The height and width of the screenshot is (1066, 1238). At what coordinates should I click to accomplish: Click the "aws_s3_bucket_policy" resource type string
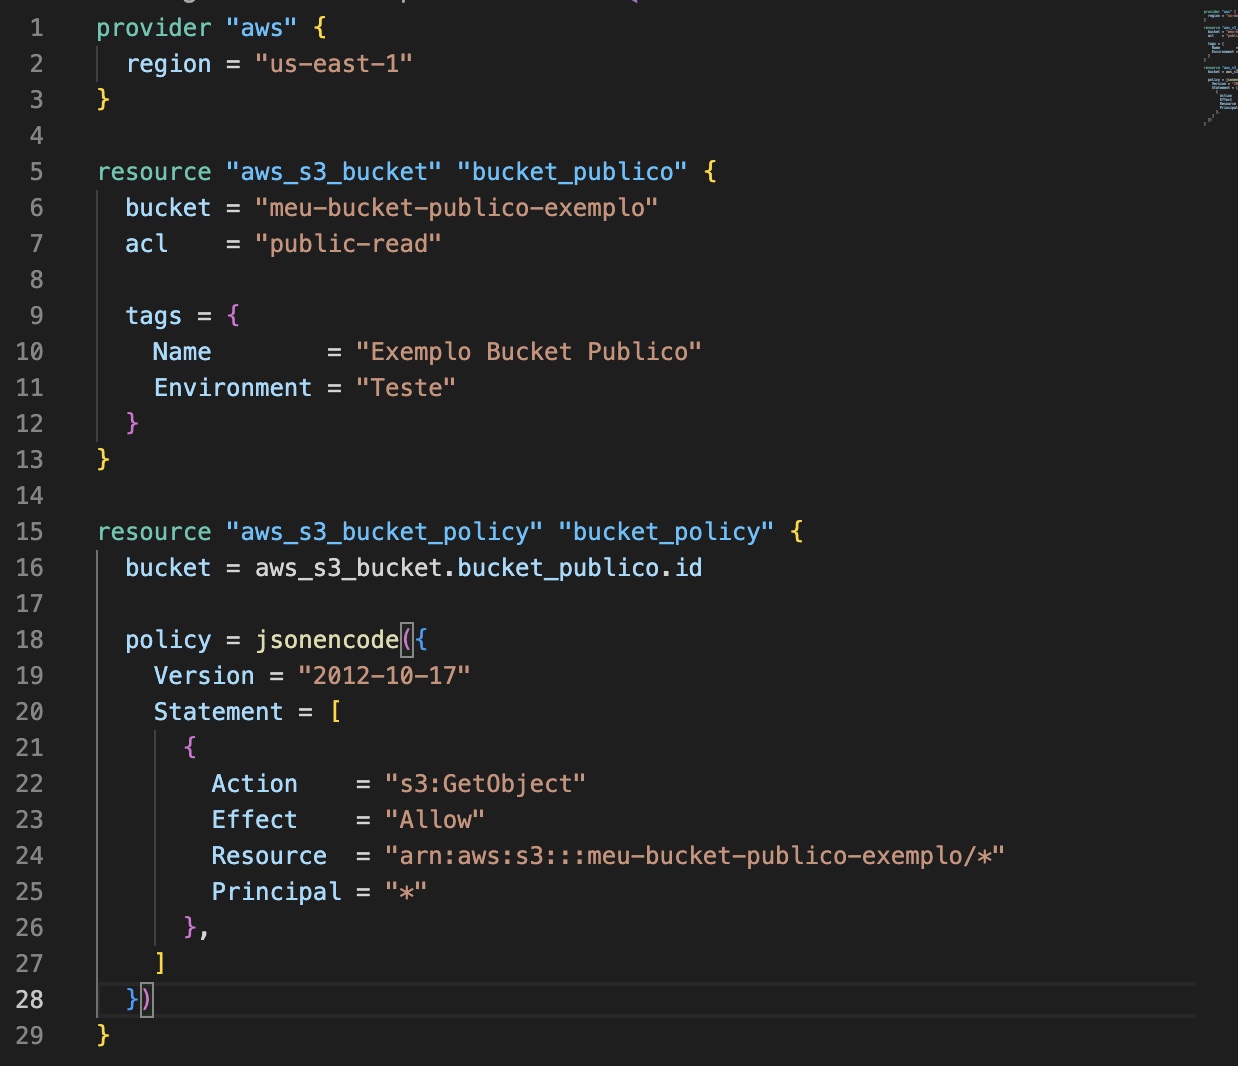(x=385, y=533)
